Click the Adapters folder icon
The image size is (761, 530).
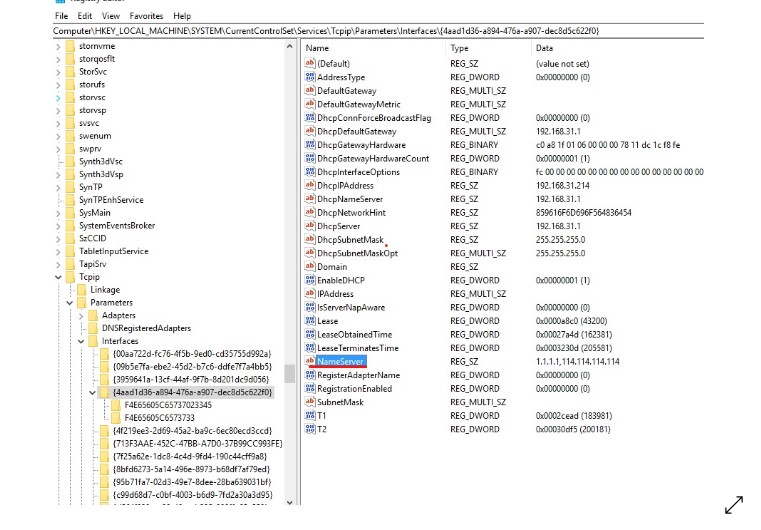[93, 315]
